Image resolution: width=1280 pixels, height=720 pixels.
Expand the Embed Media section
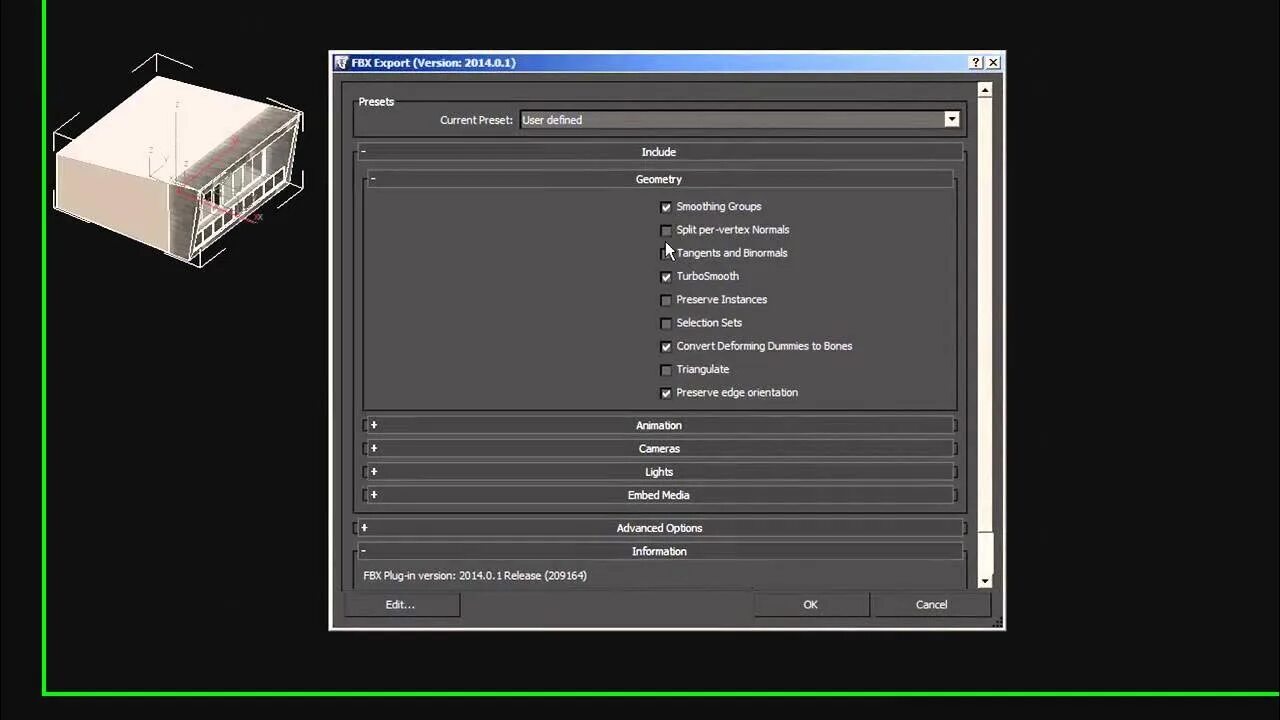pos(659,495)
